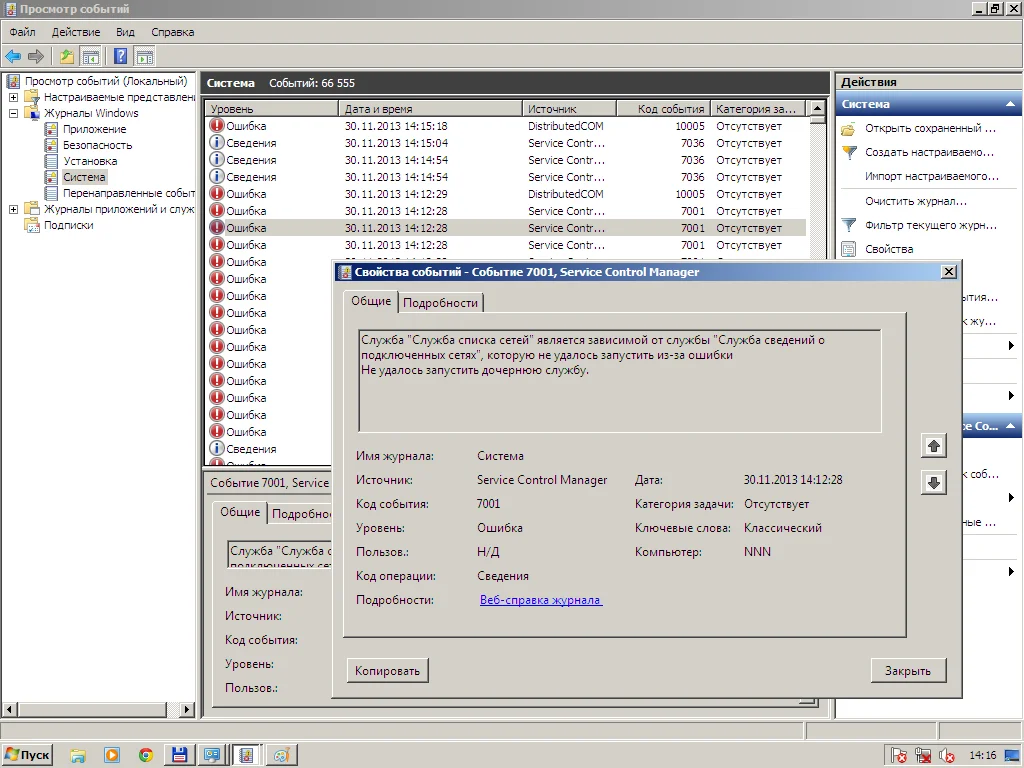The height and width of the screenshot is (768, 1024).
Task: Switch to the Подробности tab in dialog
Action: pos(441,303)
